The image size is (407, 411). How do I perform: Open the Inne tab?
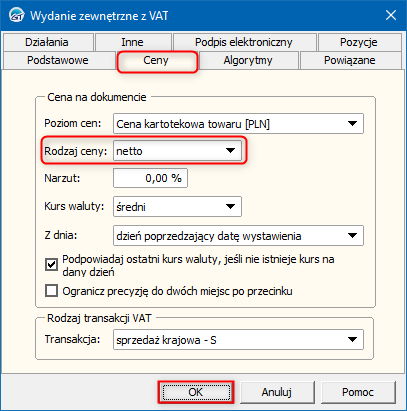point(132,42)
